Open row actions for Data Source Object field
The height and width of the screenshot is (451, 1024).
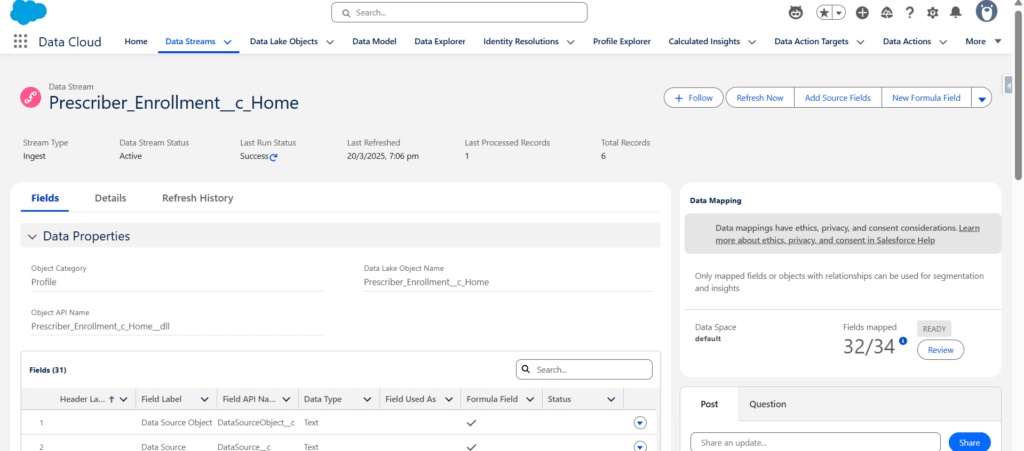tap(640, 422)
